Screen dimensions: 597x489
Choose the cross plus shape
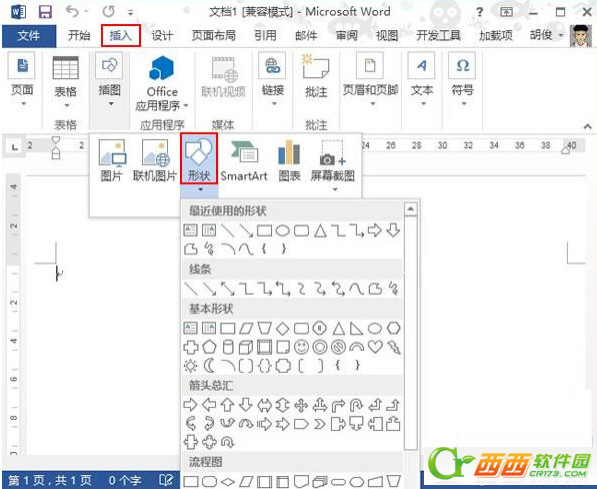(x=190, y=347)
